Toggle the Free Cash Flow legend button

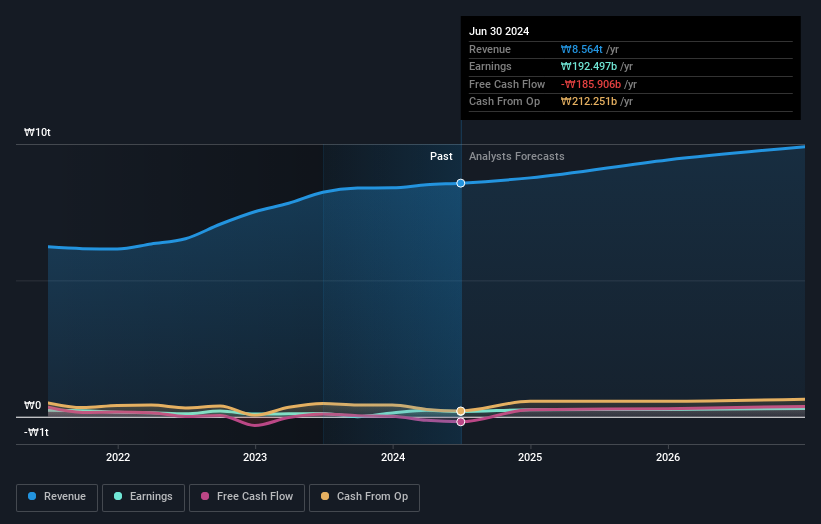point(247,497)
